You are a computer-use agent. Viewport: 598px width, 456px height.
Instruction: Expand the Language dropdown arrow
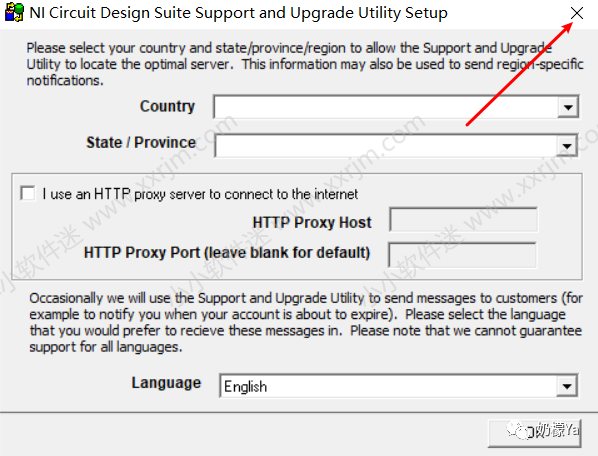tap(567, 386)
